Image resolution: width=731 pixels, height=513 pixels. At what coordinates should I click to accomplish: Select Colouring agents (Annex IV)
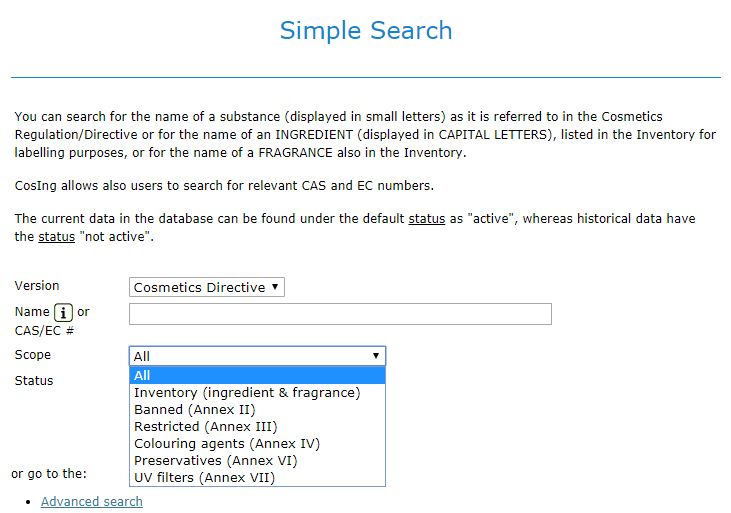227,443
